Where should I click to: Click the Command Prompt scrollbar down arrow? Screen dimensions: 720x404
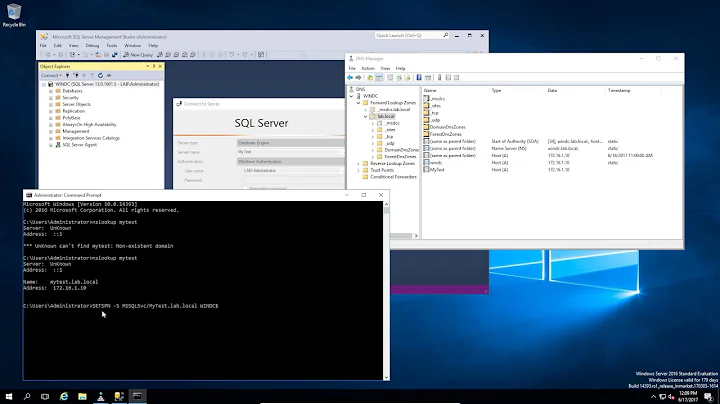click(386, 377)
